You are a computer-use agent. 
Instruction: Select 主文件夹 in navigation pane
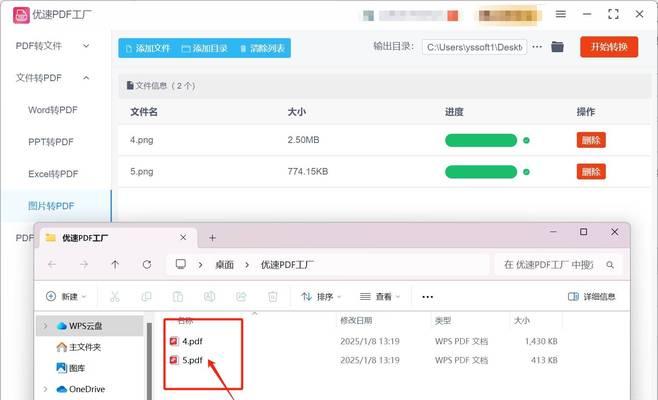(x=78, y=347)
